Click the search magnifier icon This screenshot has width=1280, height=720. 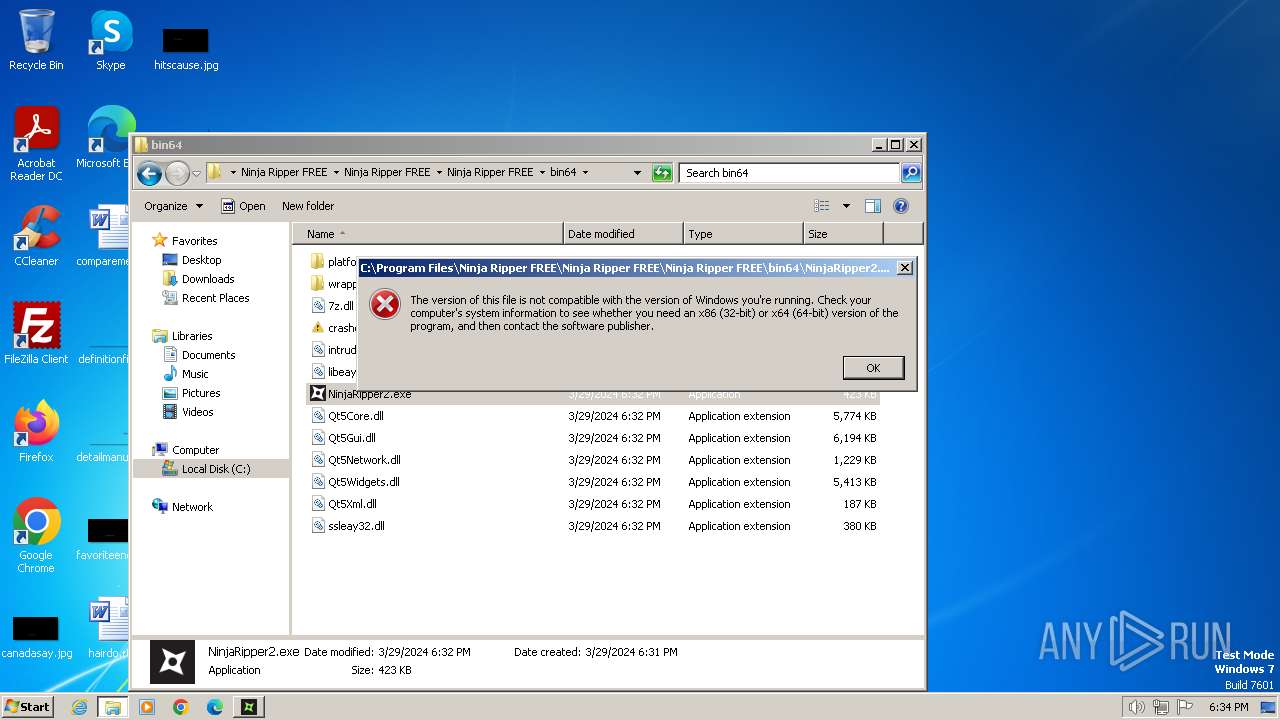910,173
